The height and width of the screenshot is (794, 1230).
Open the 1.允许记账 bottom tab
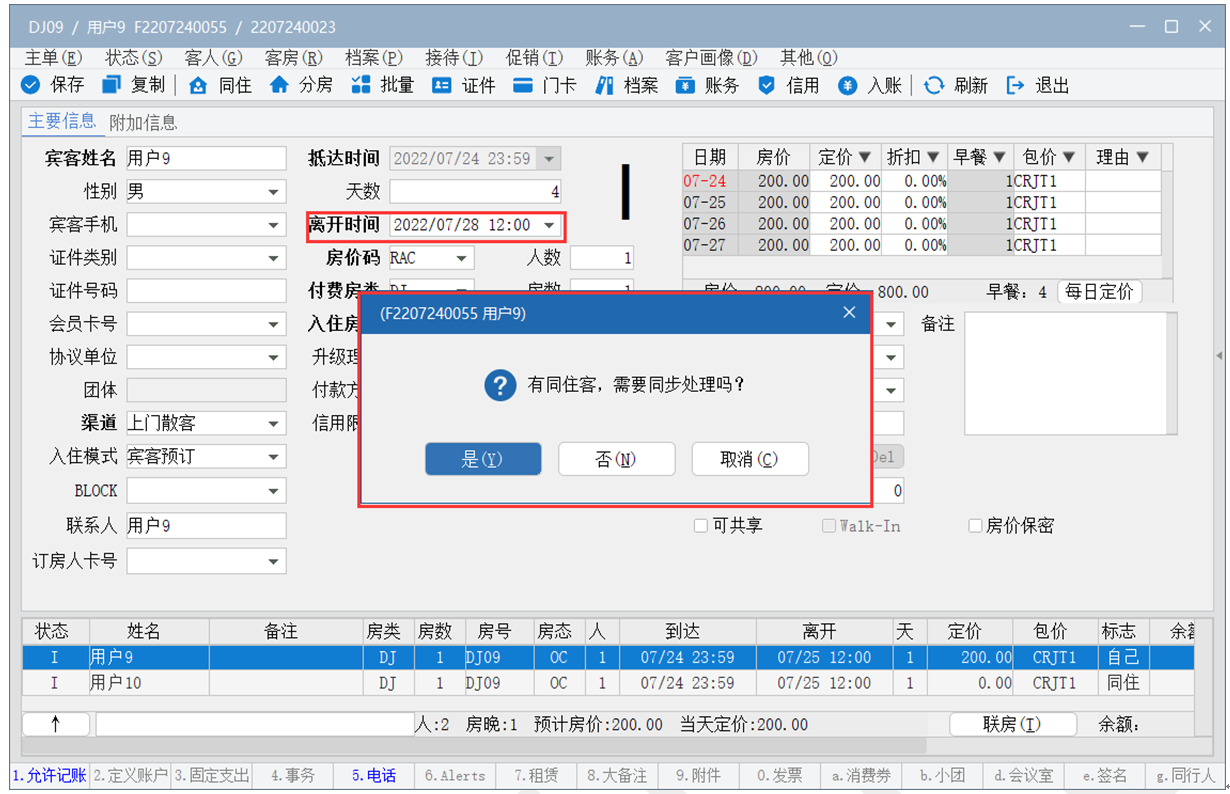[49, 775]
